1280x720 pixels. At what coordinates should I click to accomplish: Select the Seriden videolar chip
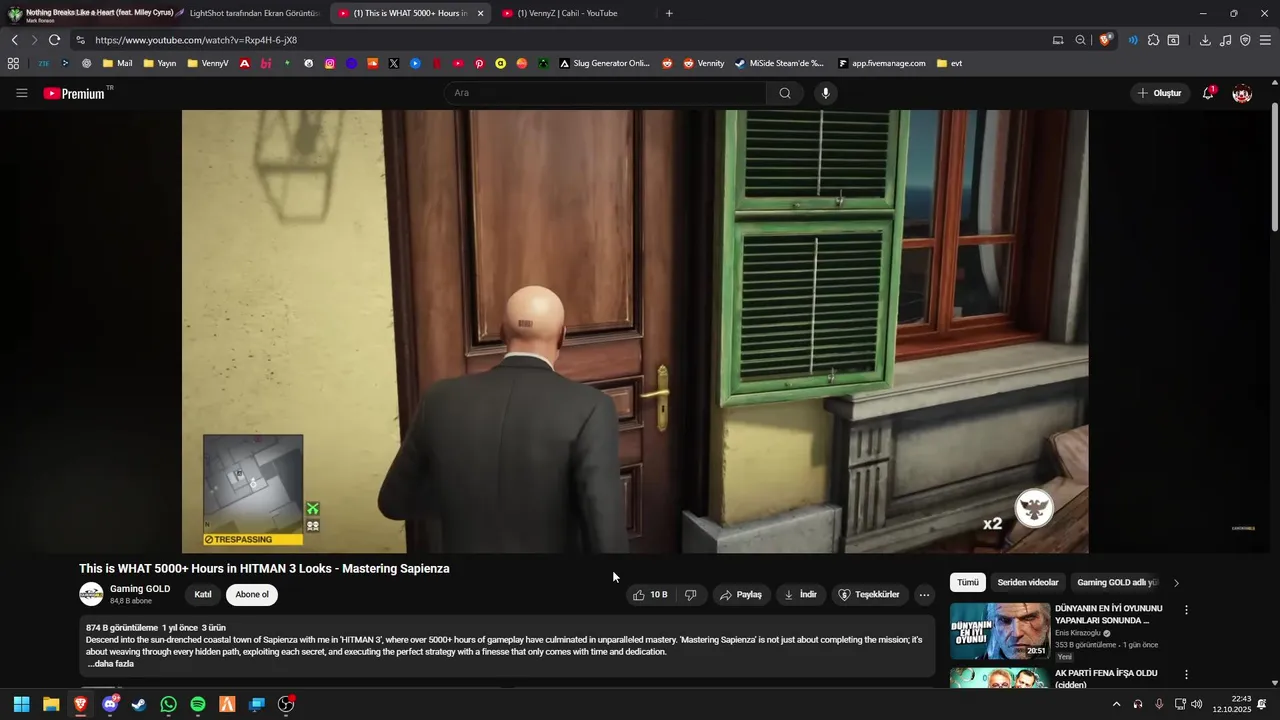[1028, 582]
